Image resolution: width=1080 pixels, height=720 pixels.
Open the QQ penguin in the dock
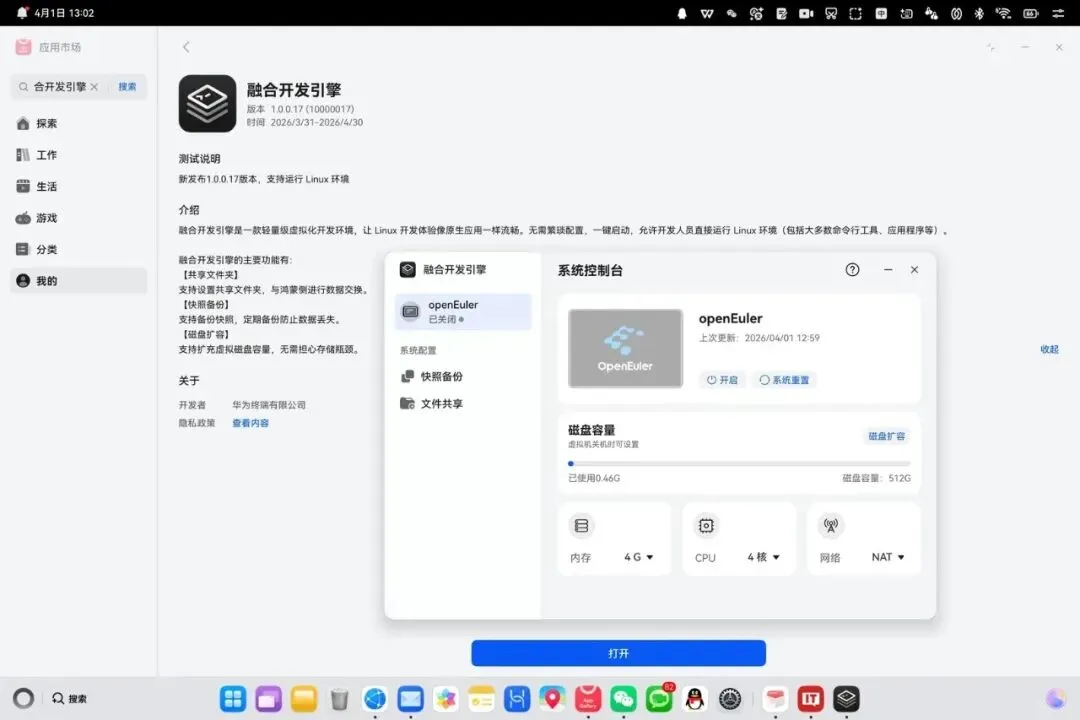coord(695,699)
